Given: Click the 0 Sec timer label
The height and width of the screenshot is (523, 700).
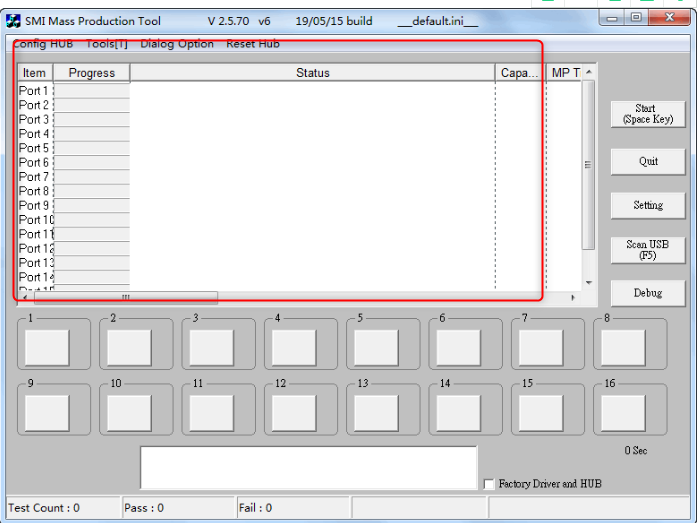Looking at the screenshot, I should point(636,451).
